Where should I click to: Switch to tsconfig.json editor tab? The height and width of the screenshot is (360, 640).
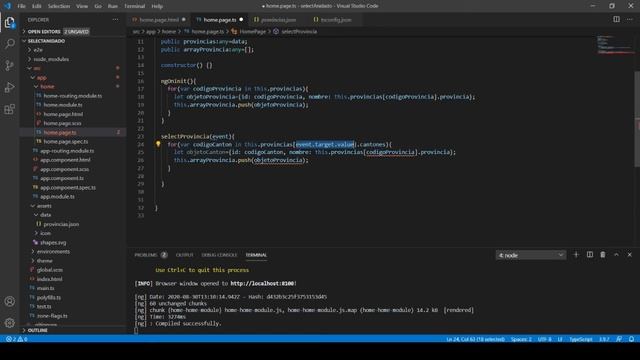[x=336, y=20]
